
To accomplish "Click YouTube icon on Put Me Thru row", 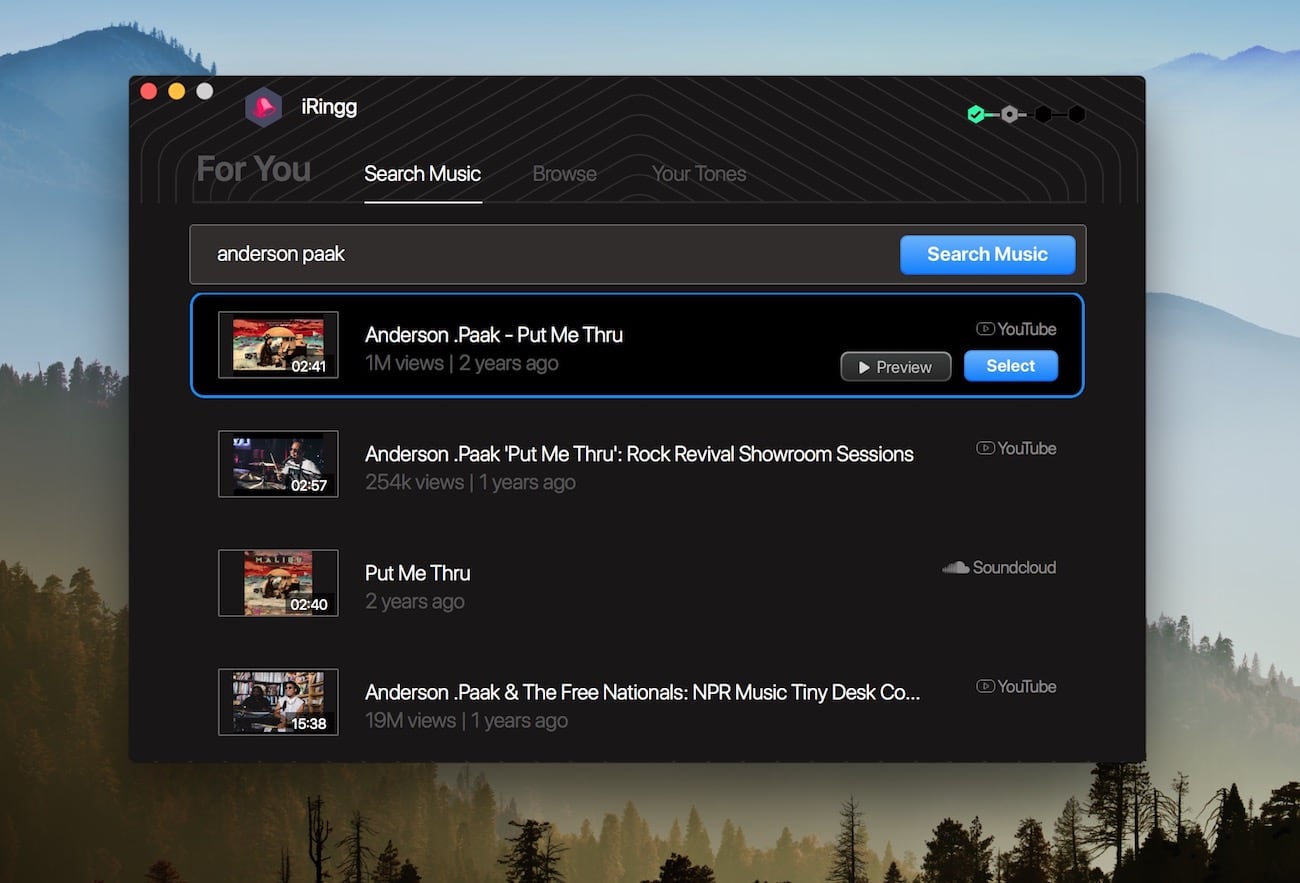I will (x=985, y=329).
